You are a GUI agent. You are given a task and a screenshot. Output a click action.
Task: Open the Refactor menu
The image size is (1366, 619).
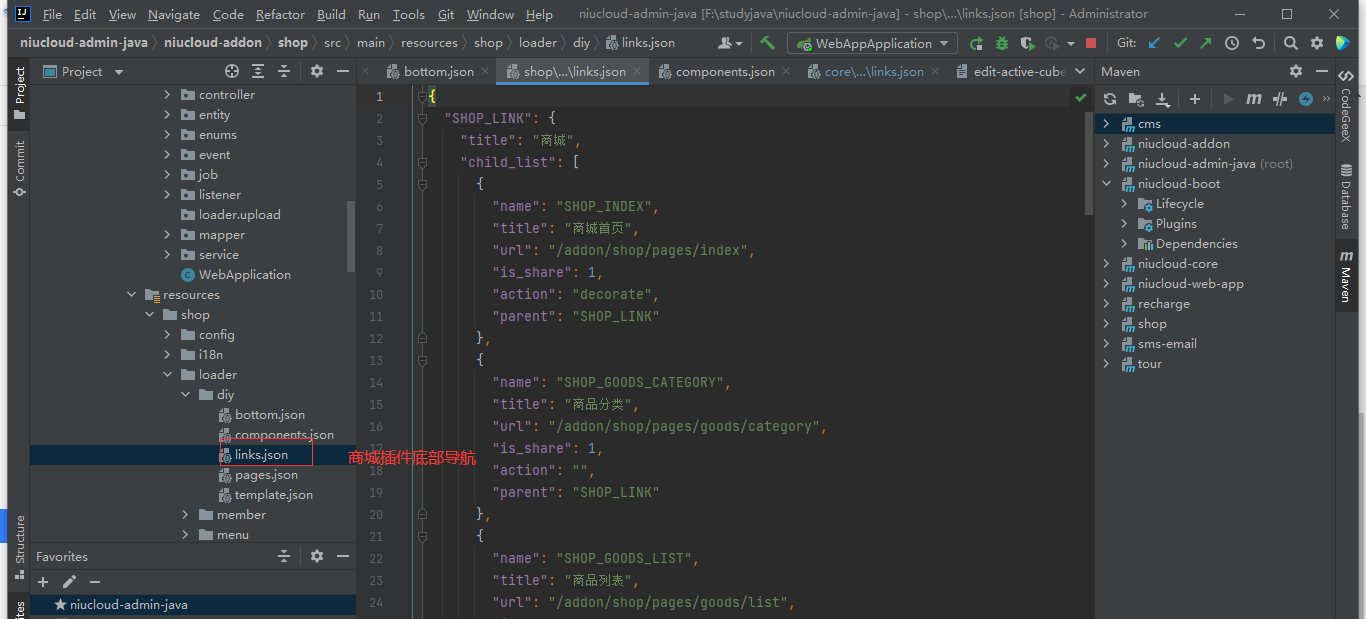pos(280,14)
